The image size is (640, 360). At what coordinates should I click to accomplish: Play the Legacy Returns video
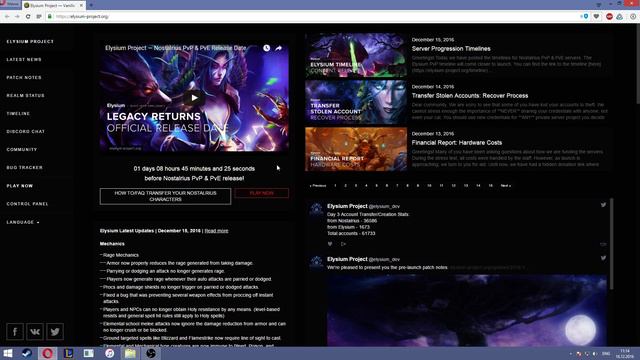pyautogui.click(x=194, y=98)
